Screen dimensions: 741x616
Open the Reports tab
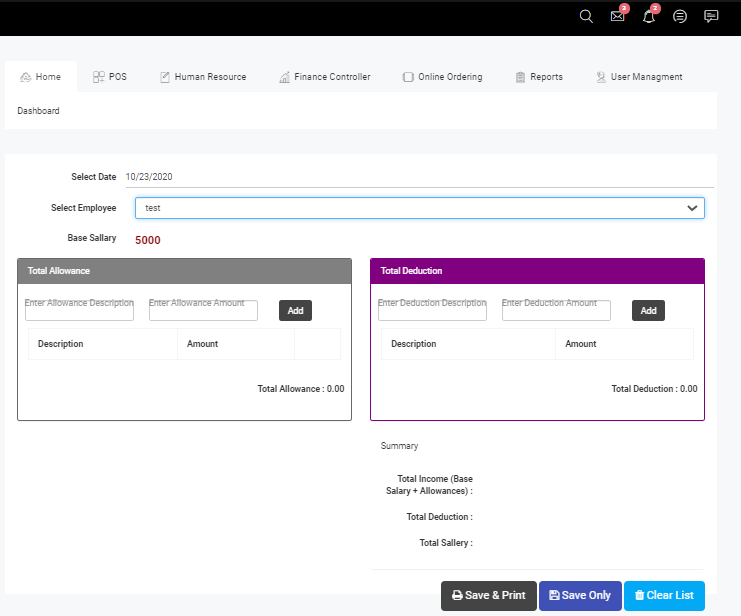[x=539, y=77]
